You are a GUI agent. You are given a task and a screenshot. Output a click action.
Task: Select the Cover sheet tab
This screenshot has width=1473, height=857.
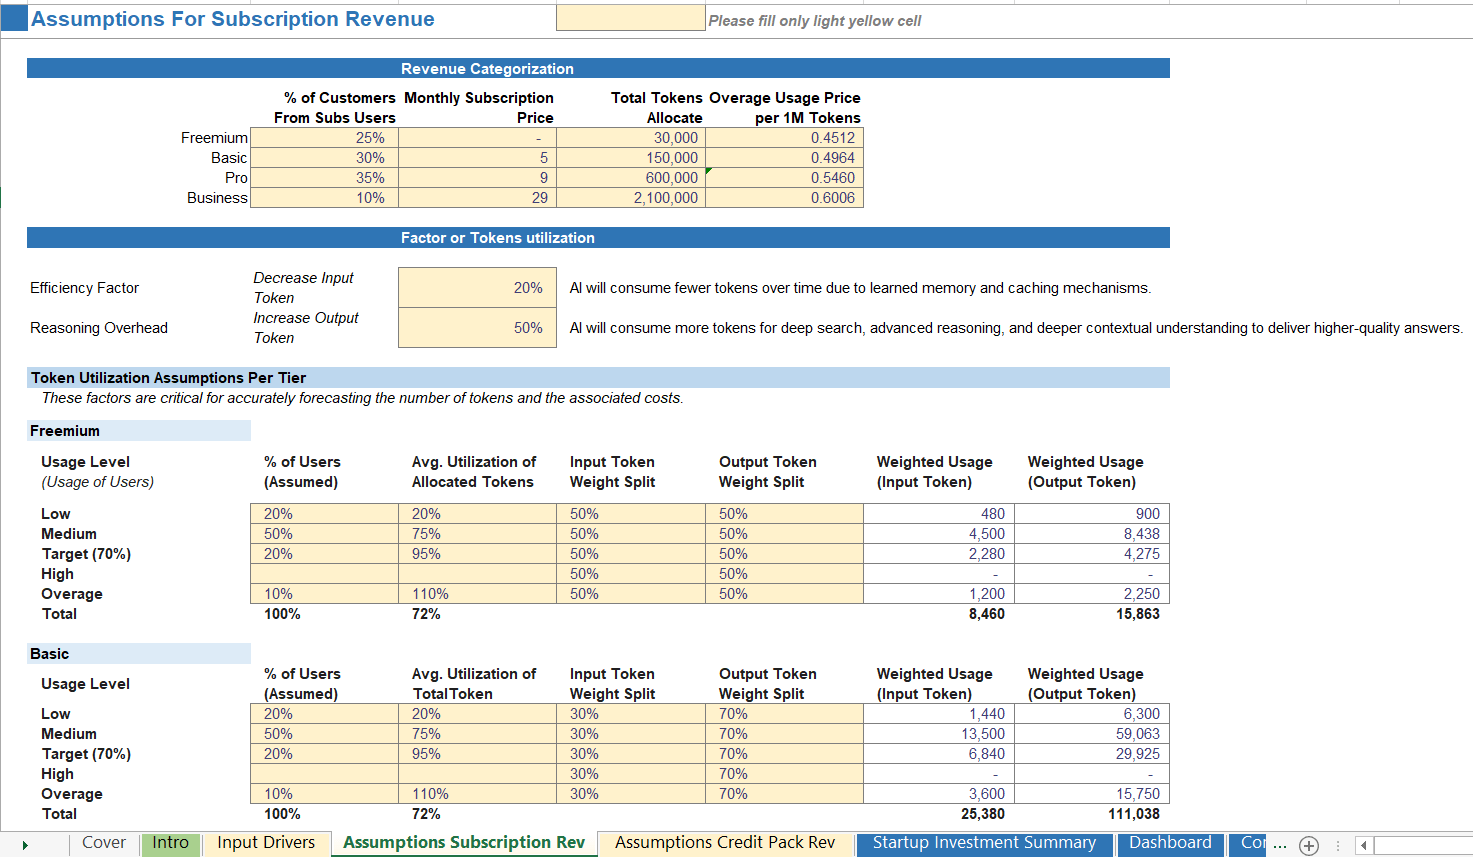(x=103, y=843)
